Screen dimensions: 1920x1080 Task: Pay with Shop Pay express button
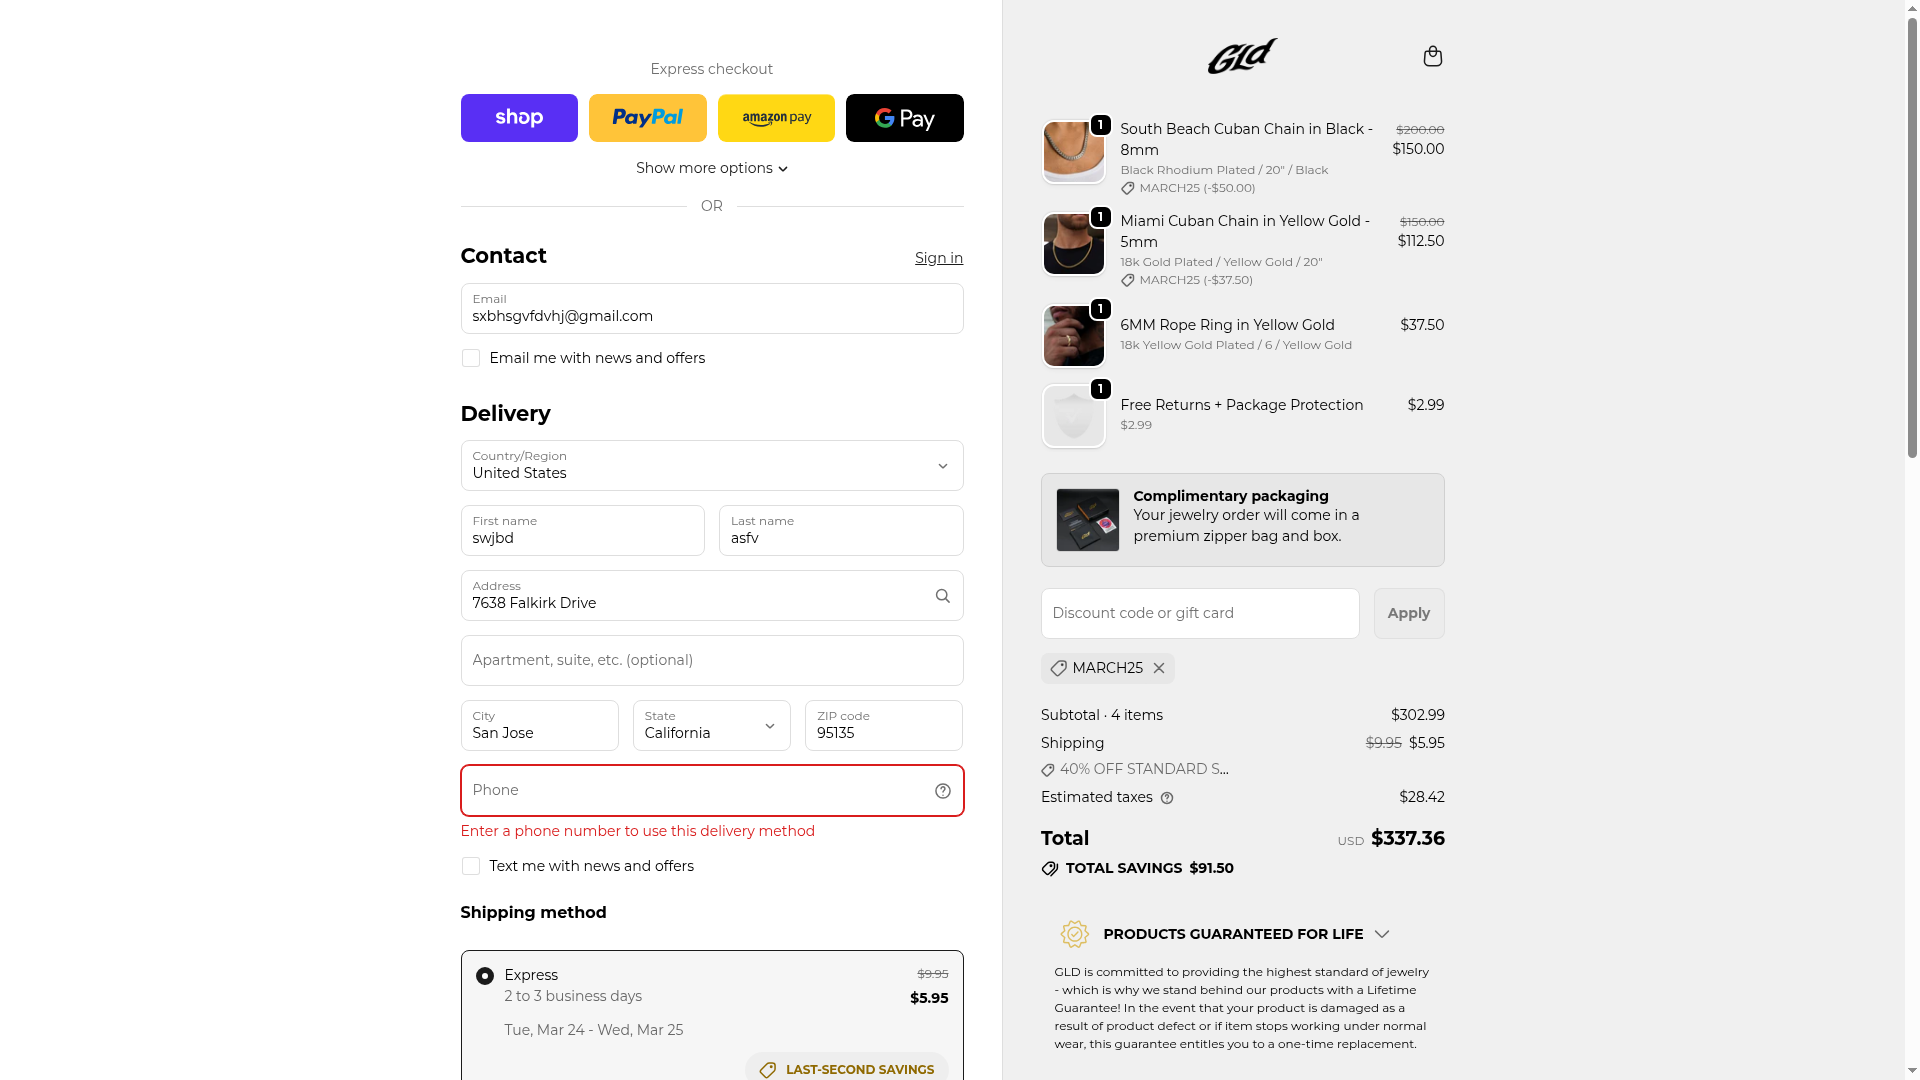click(x=519, y=118)
